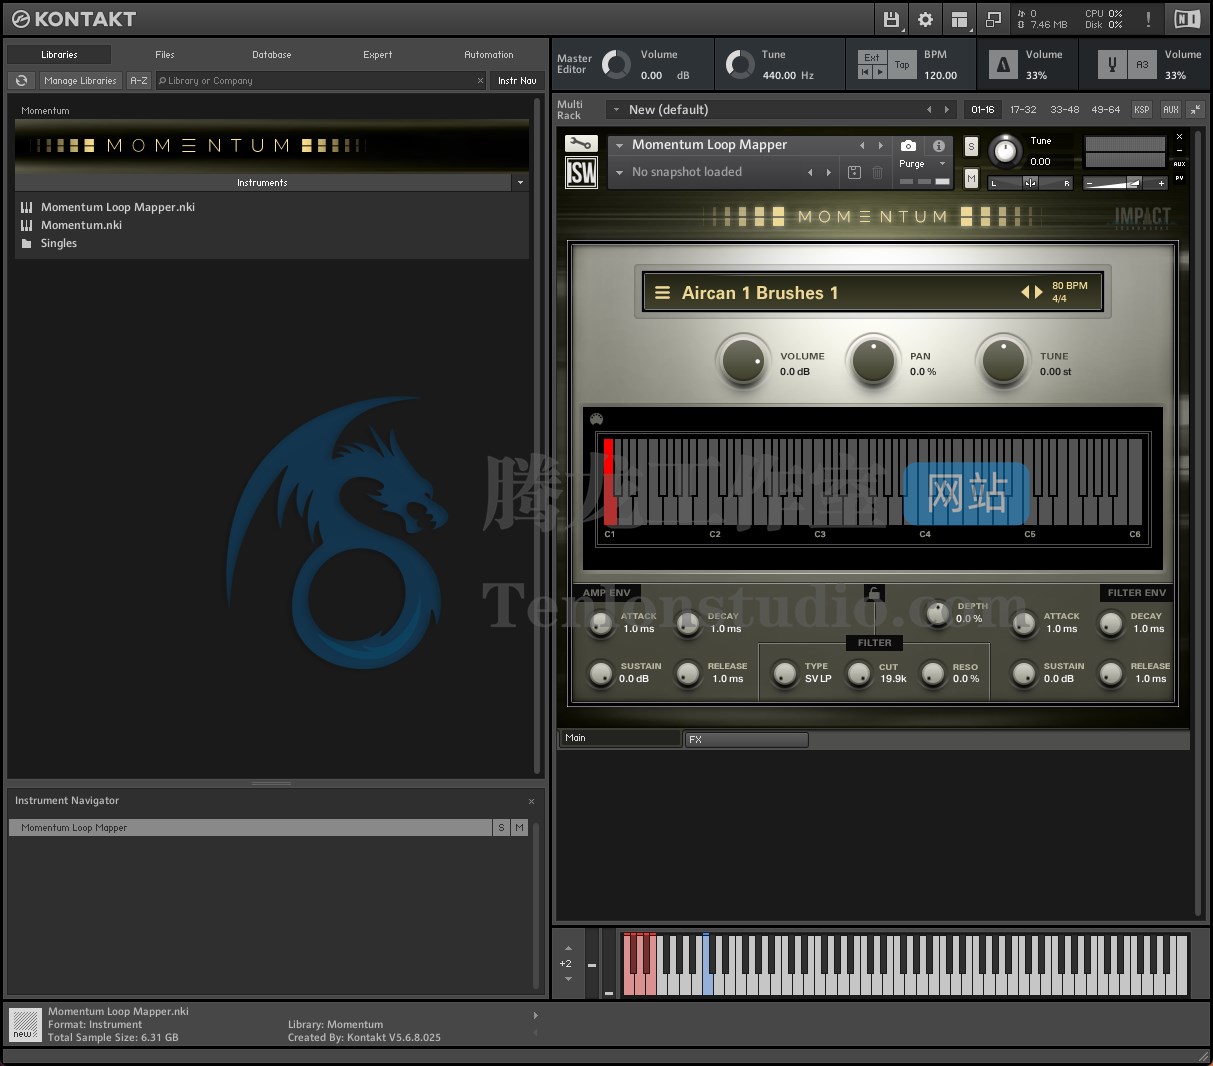
Task: Open the snapshot dropdown menu
Action: coord(620,172)
